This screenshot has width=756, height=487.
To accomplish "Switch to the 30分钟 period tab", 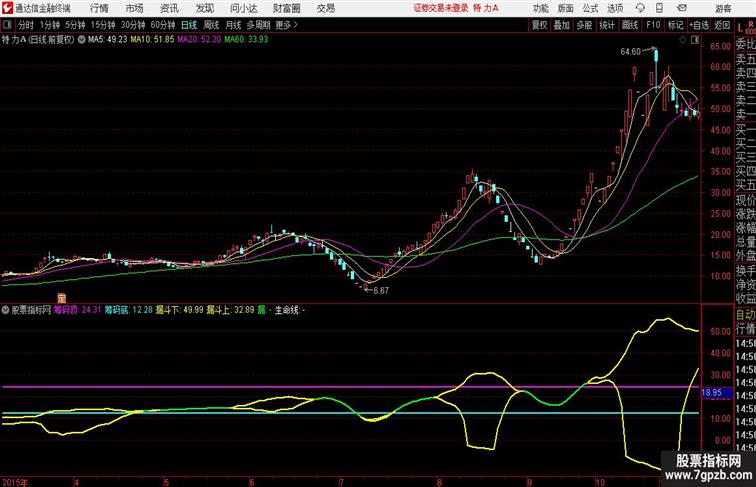I will [133, 25].
